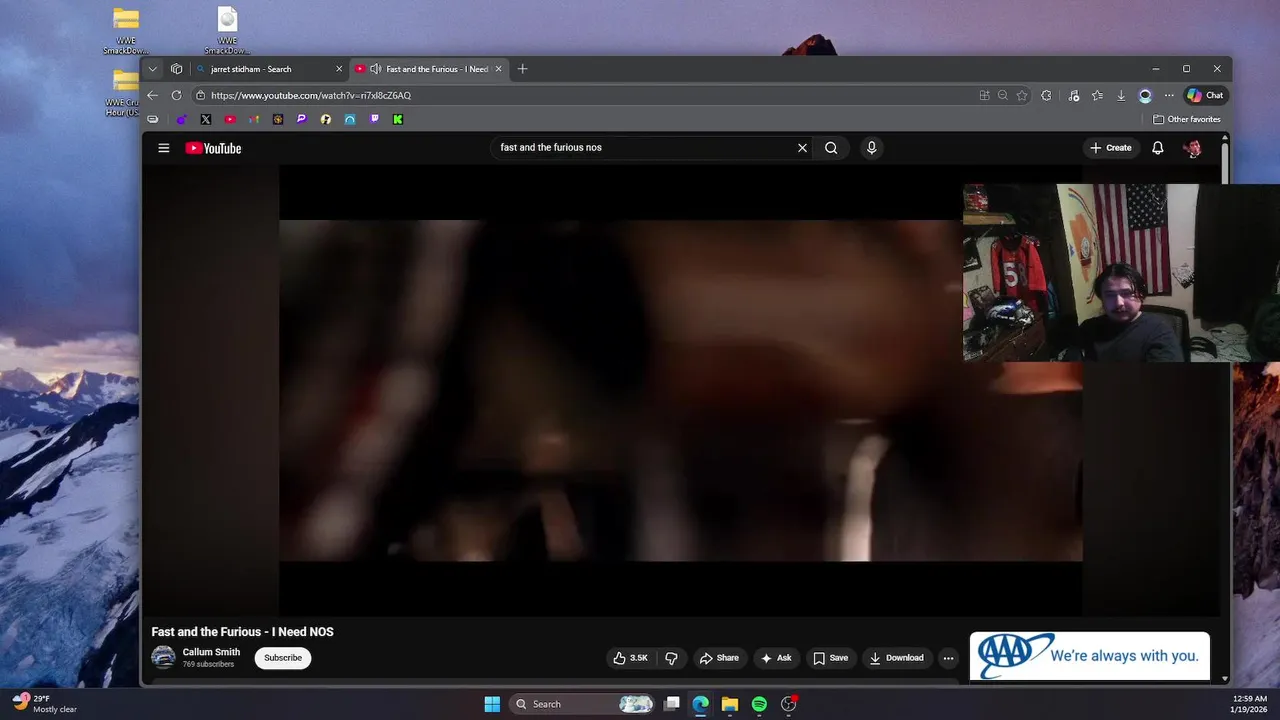Viewport: 1280px width, 720px height.
Task: Like the video showing 3.5K
Action: 631,658
